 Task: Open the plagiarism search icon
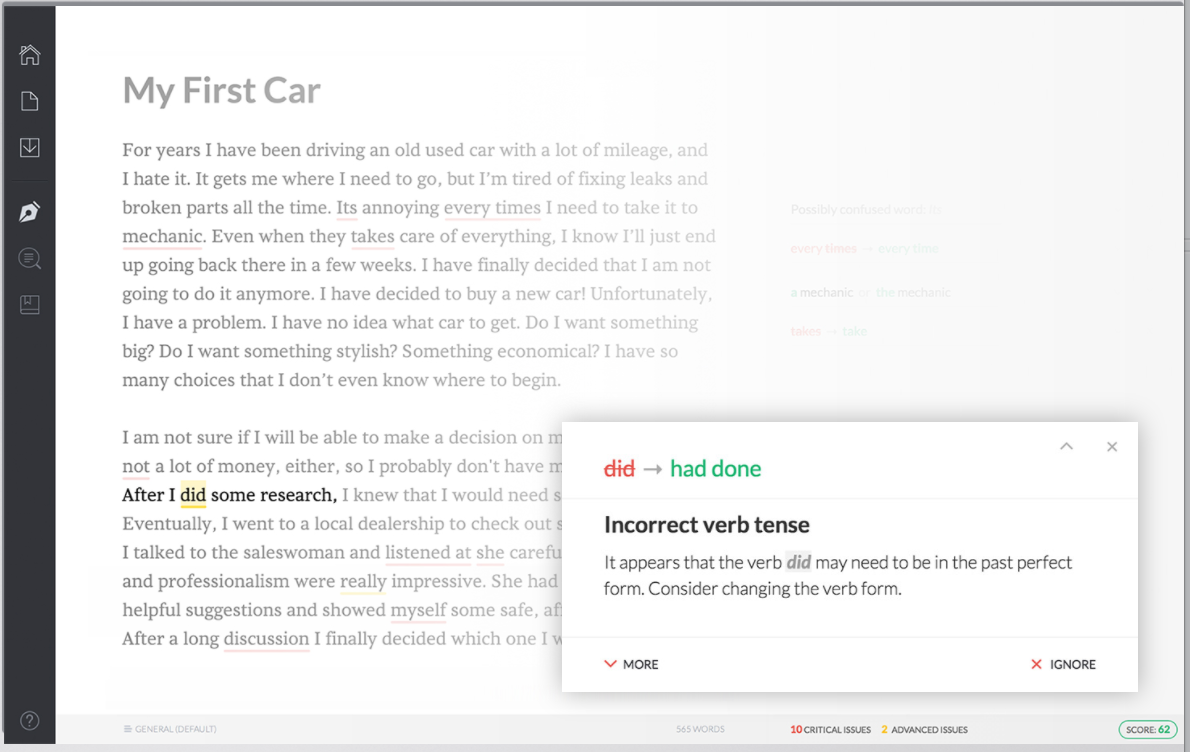(30, 259)
